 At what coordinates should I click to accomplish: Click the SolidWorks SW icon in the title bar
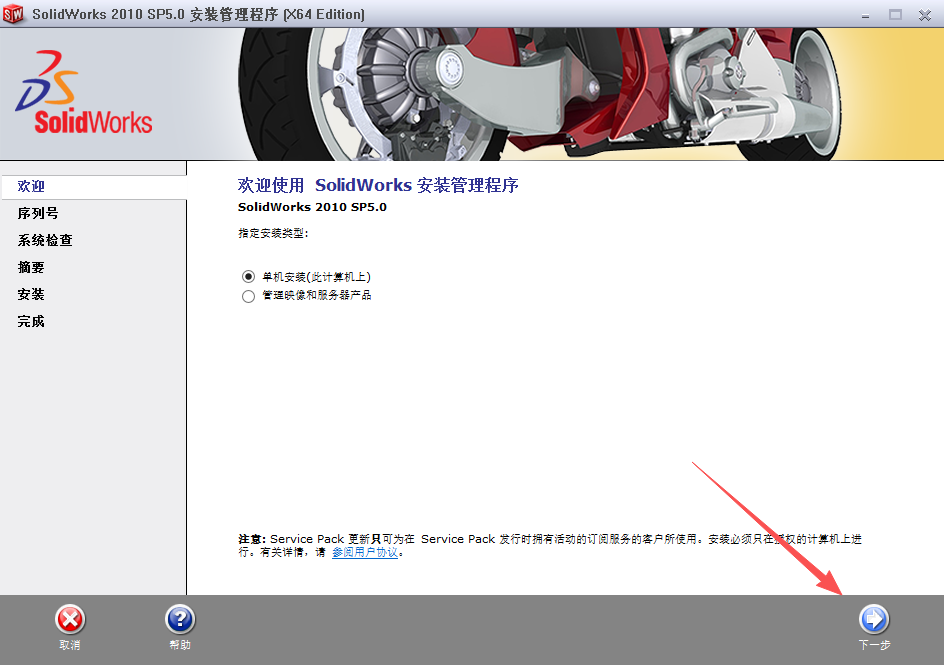pos(13,14)
